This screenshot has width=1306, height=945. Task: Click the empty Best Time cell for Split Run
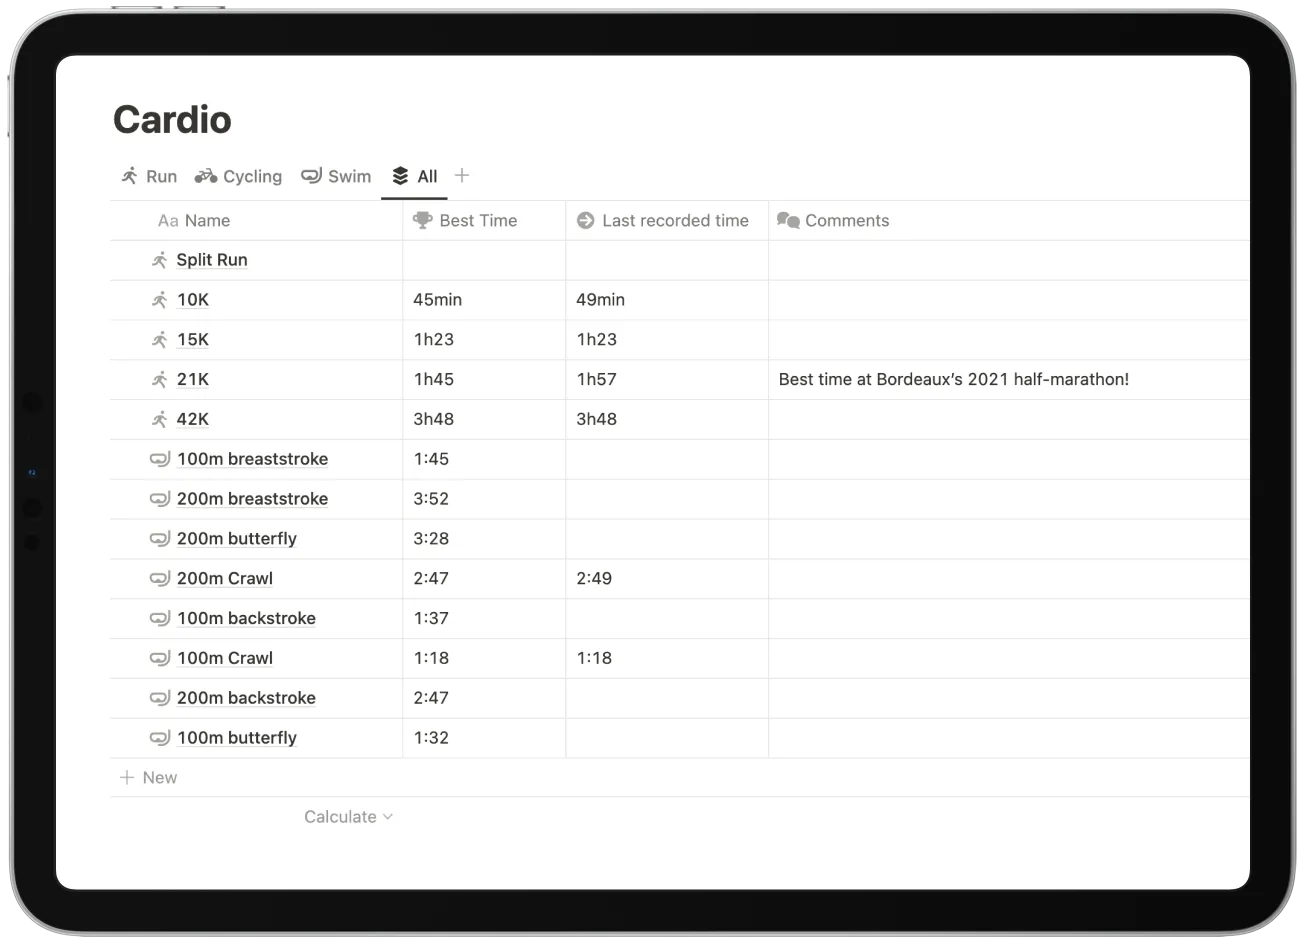[483, 259]
